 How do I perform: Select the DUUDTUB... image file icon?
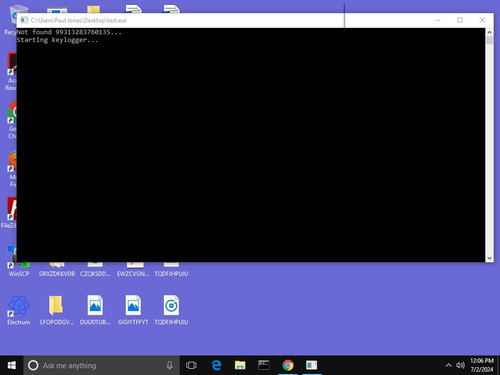pyautogui.click(x=95, y=309)
